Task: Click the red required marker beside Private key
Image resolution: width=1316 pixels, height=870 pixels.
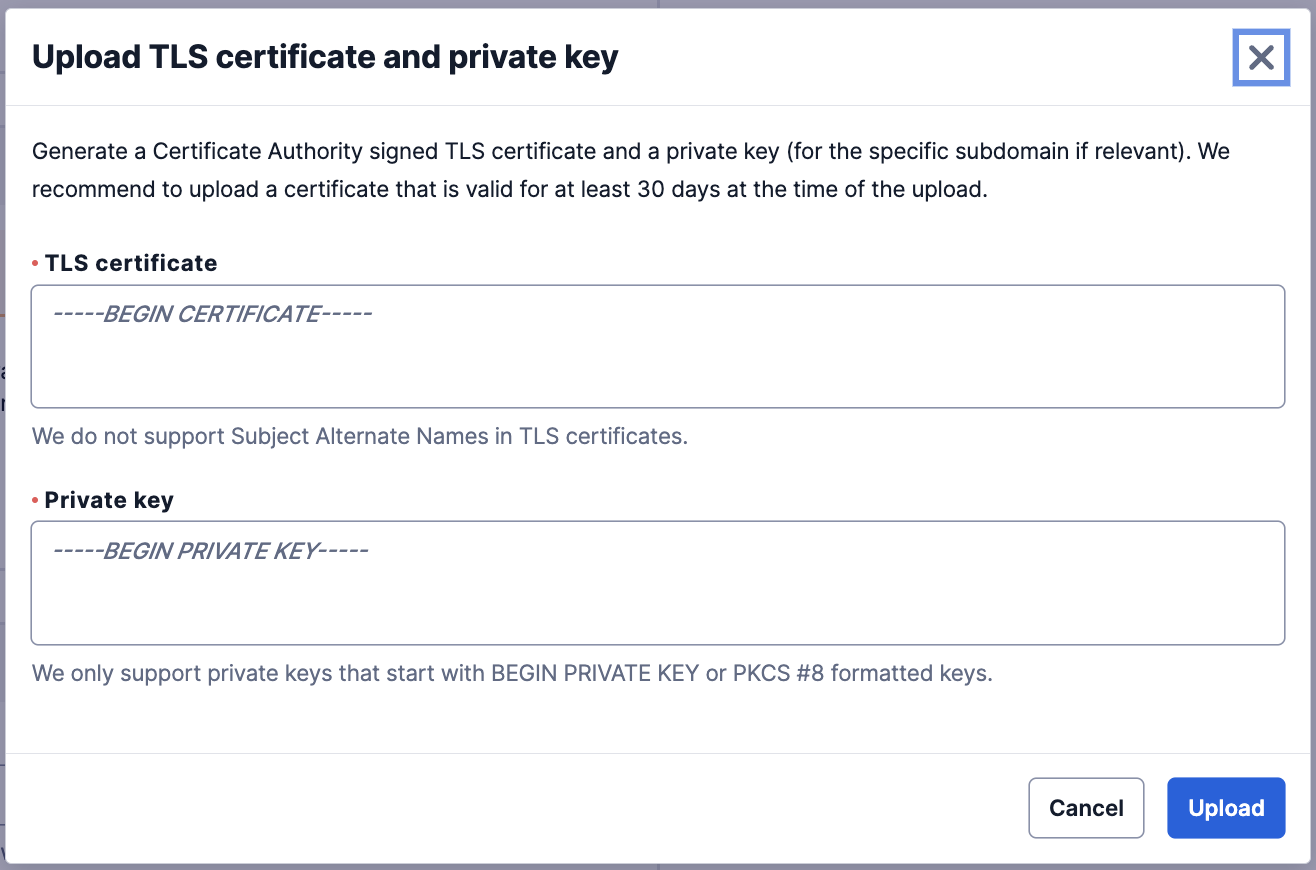Action: pyautogui.click(x=35, y=501)
